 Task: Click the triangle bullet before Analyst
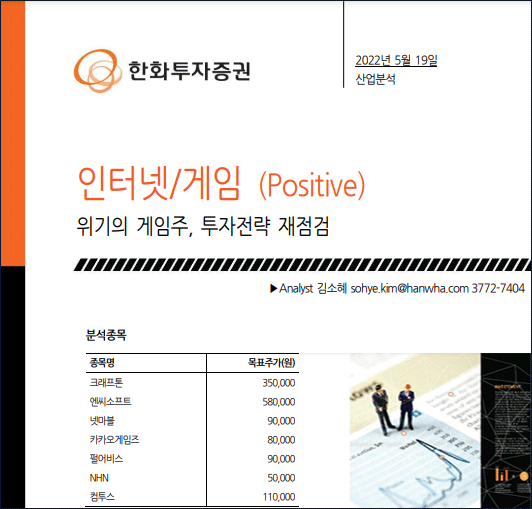pos(273,288)
